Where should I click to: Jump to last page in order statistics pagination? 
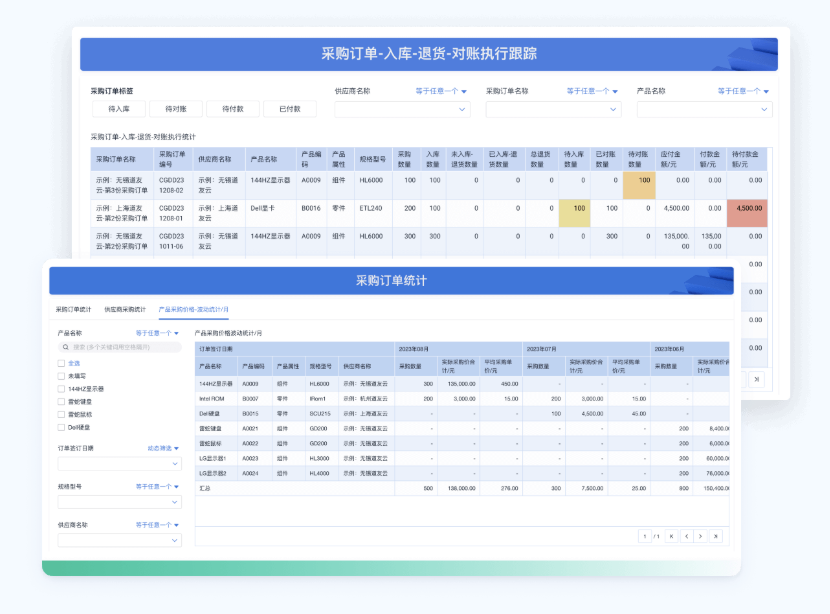pyautogui.click(x=715, y=536)
